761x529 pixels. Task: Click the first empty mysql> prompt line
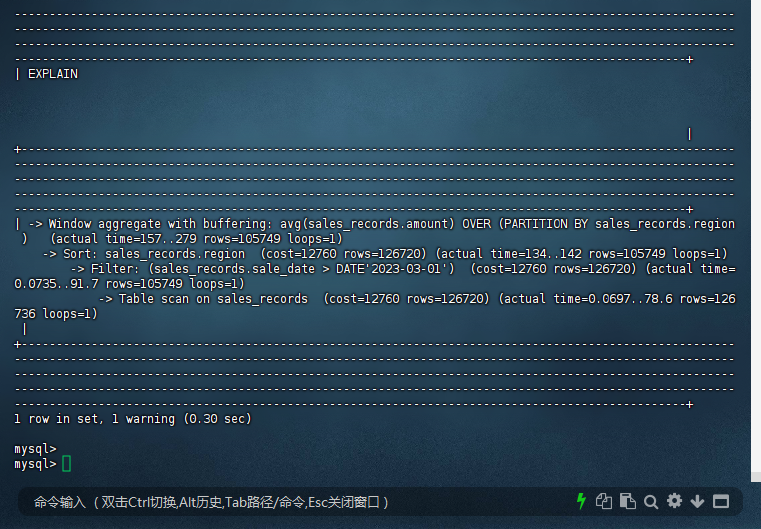[35, 449]
